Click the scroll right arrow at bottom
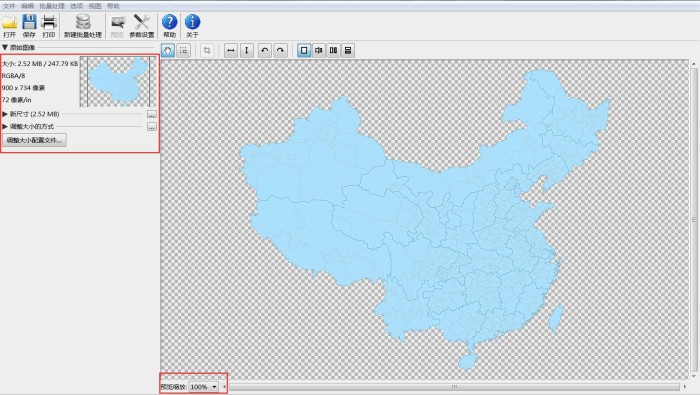The height and width of the screenshot is (395, 700). tap(685, 387)
